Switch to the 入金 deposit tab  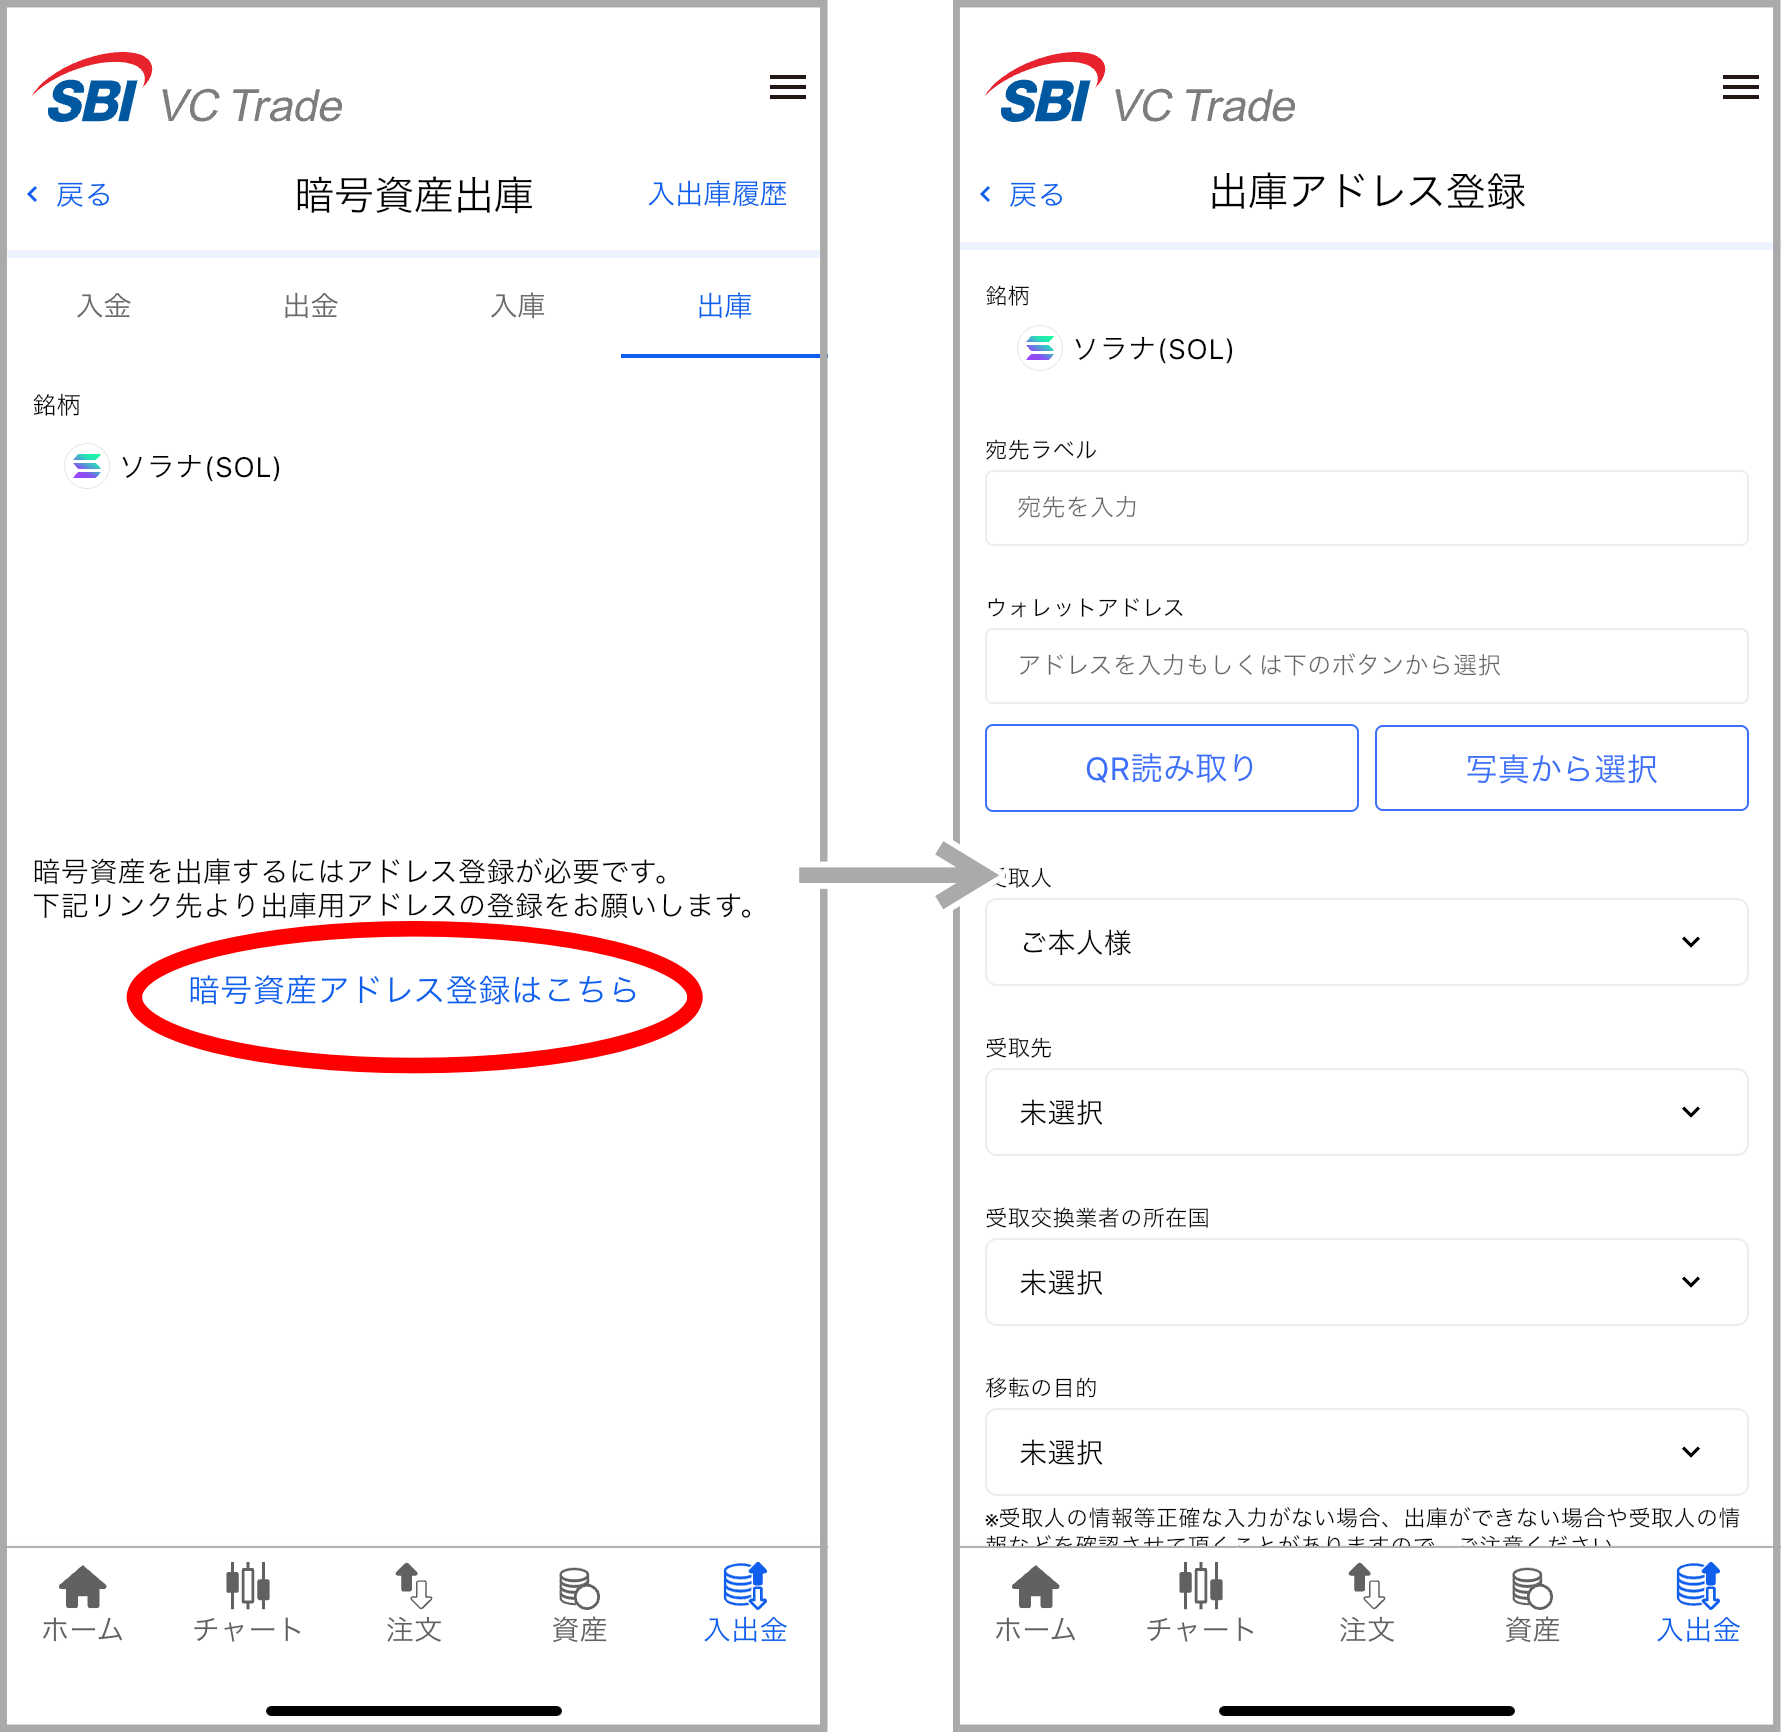click(x=104, y=306)
